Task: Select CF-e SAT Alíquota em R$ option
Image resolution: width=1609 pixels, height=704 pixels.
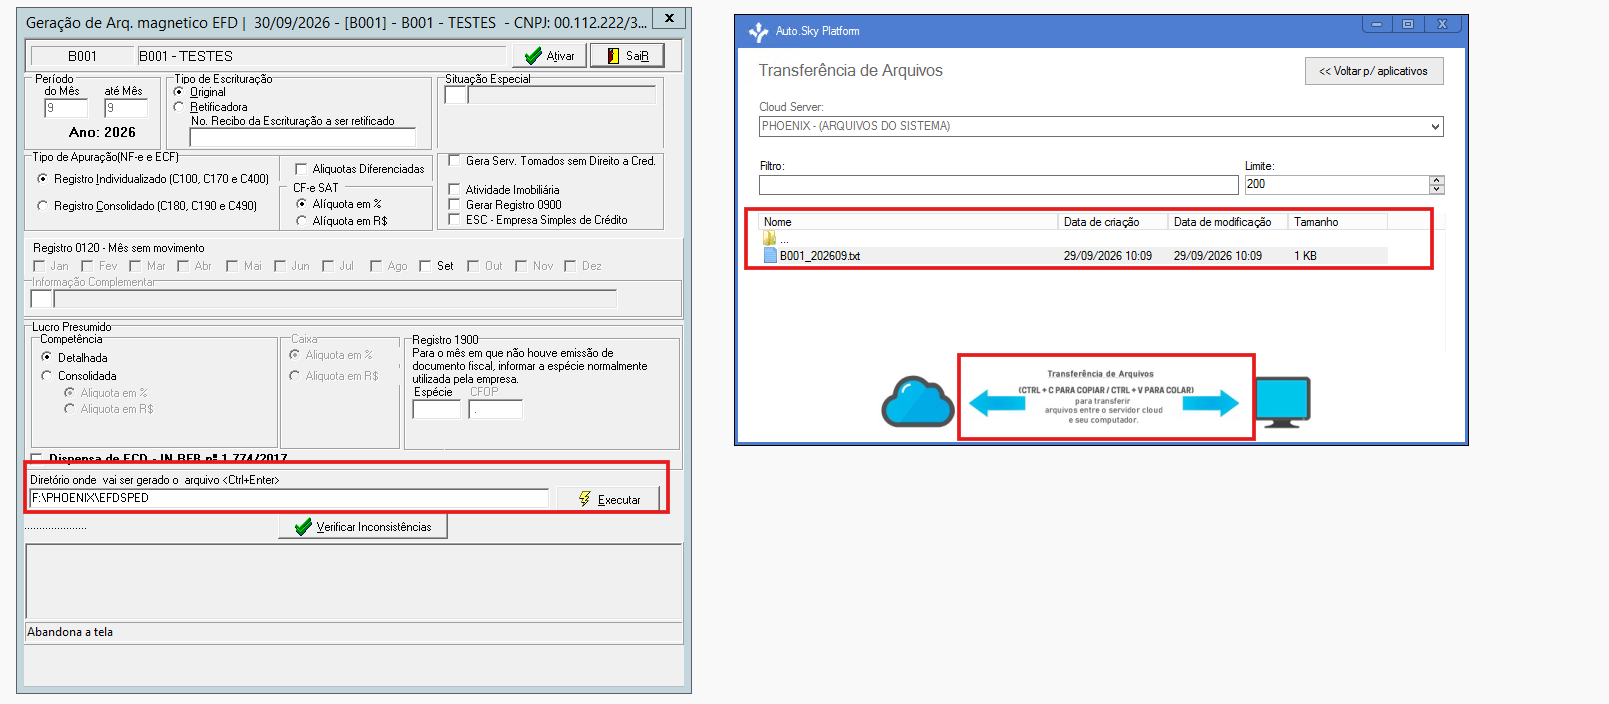Action: click(x=301, y=221)
